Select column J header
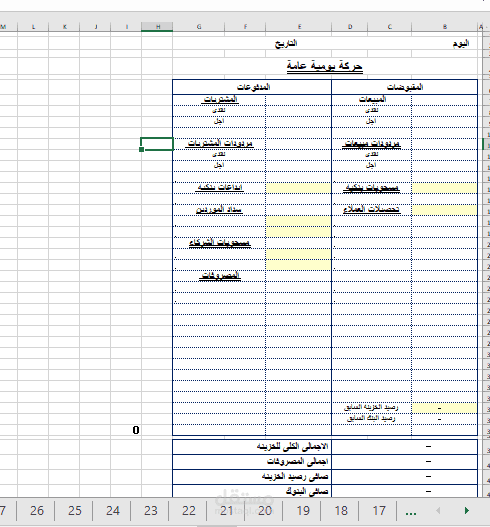Screen dimensions: 490x527 95,27
